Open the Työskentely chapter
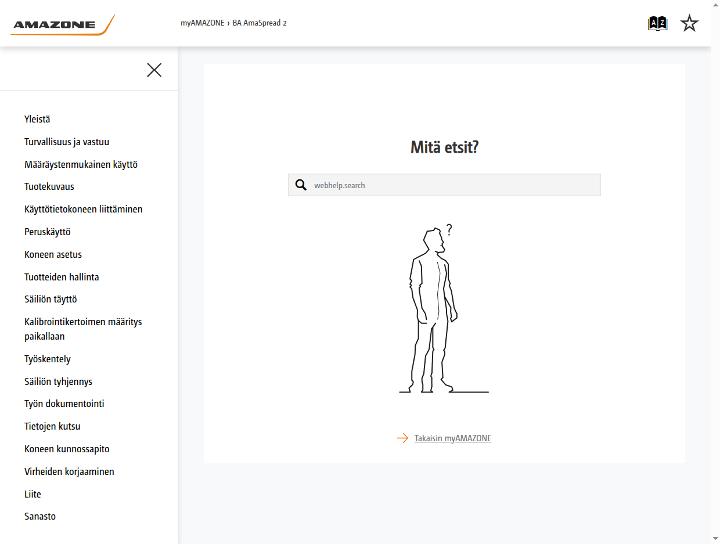 47,359
